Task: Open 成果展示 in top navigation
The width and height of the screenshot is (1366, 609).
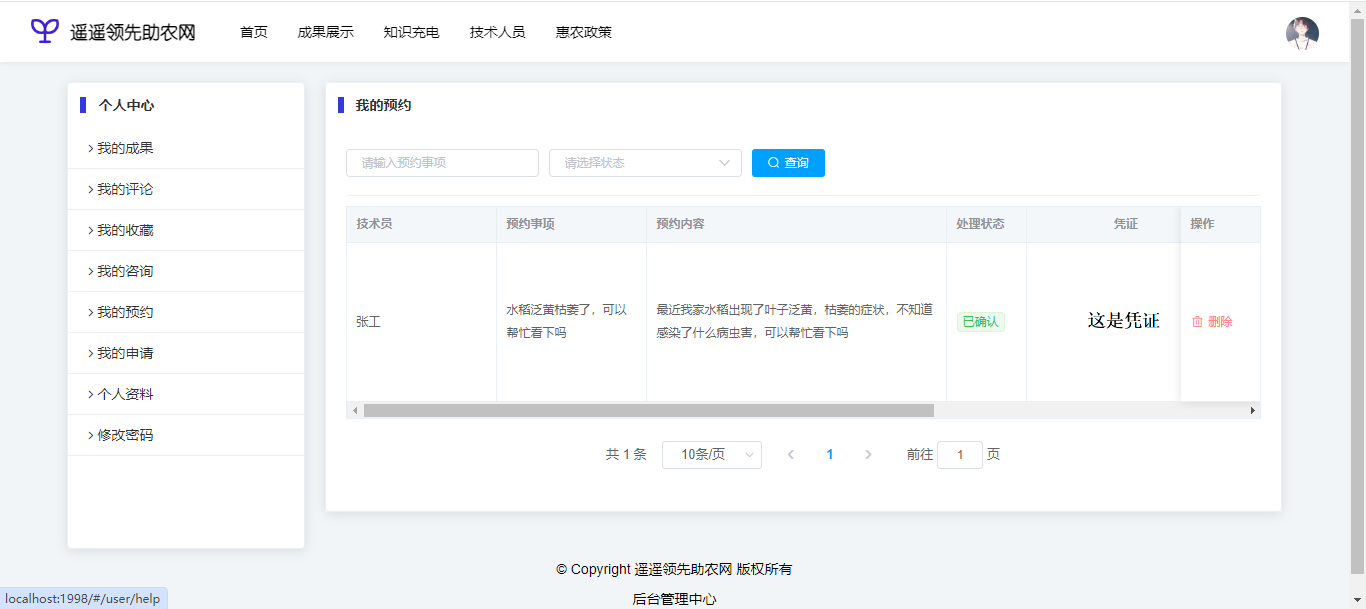Action: (x=325, y=32)
